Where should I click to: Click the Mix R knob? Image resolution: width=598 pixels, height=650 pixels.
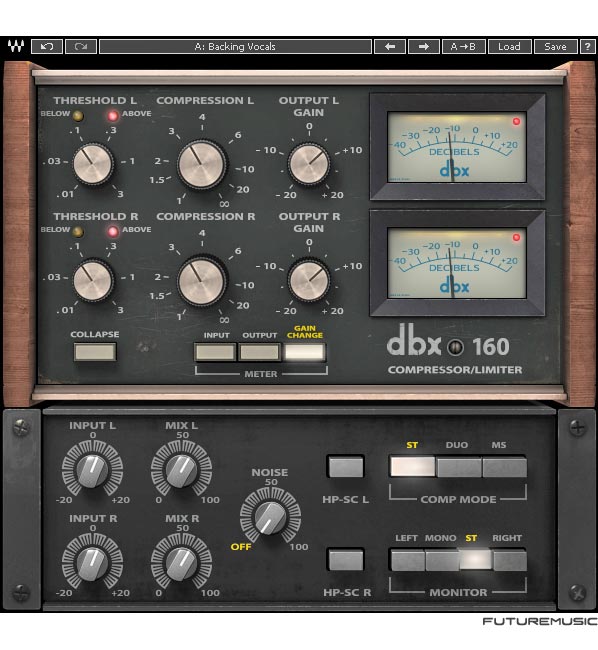[181, 564]
